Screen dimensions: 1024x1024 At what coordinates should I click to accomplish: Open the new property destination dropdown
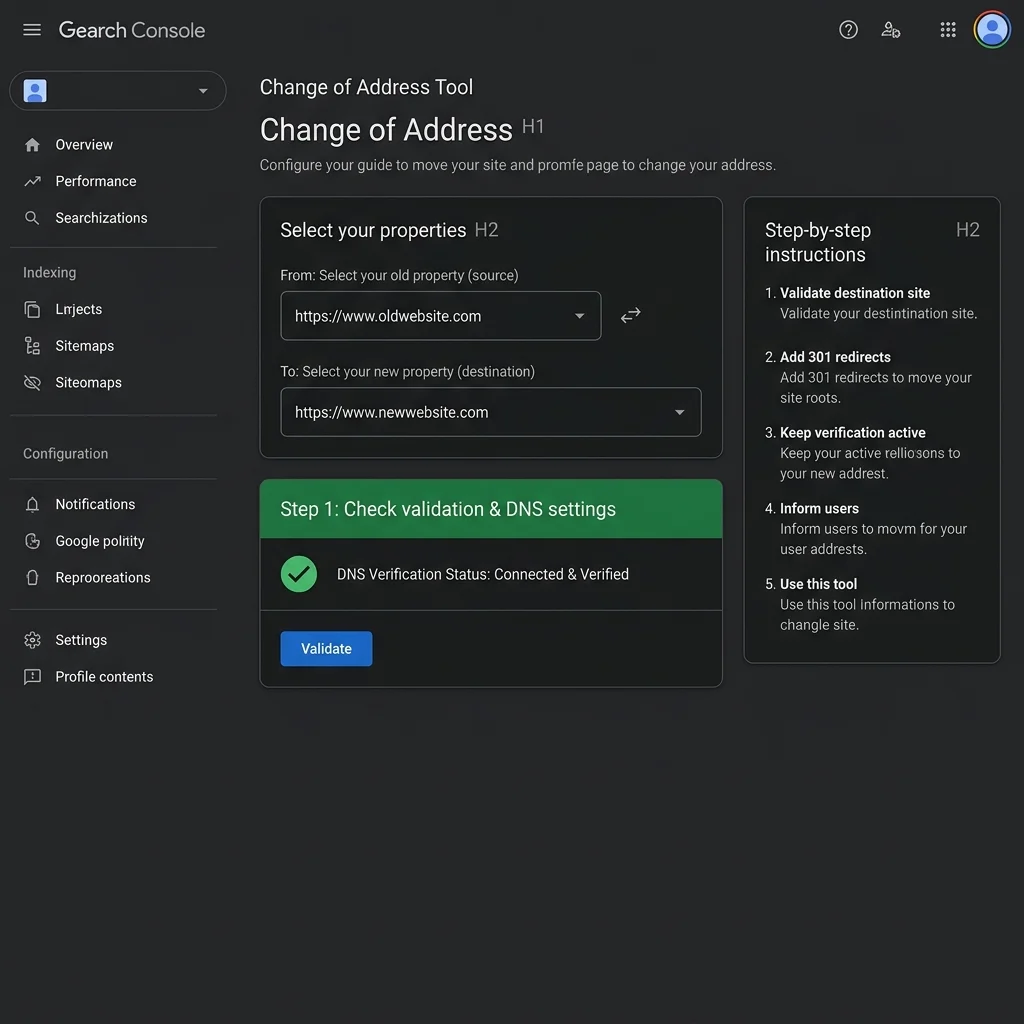(x=490, y=412)
